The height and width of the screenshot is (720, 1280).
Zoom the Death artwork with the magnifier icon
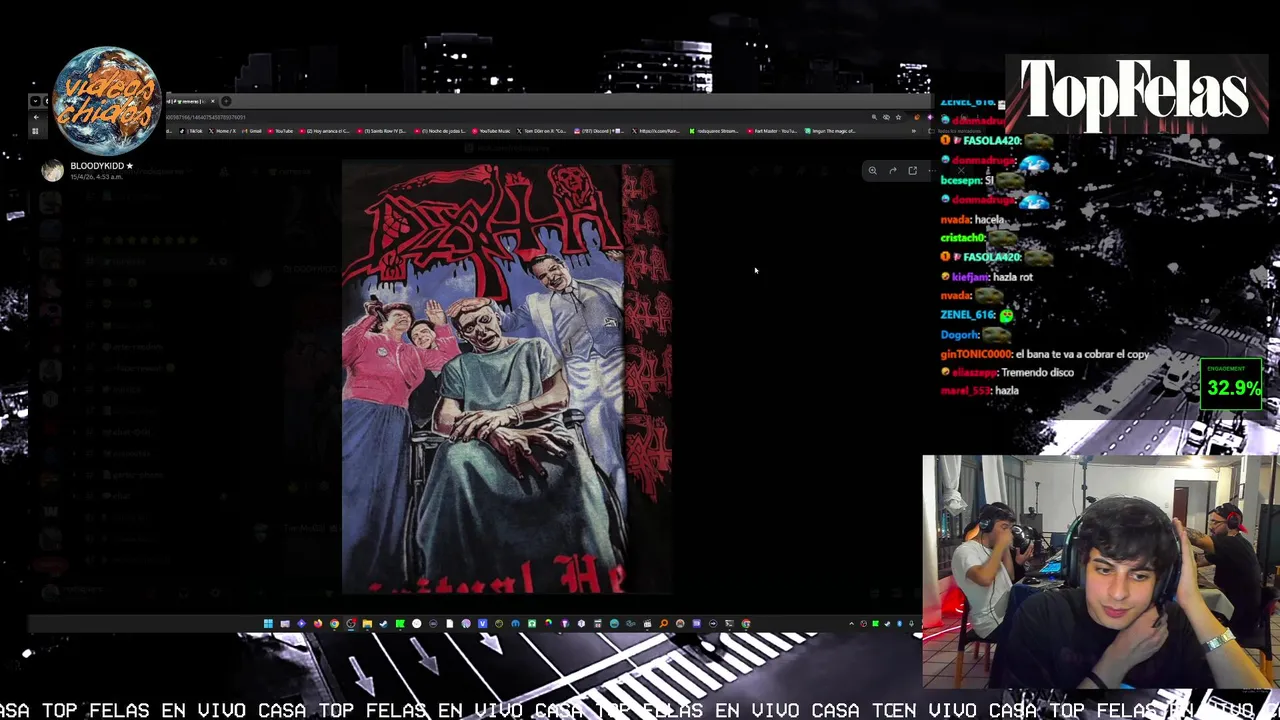click(872, 171)
